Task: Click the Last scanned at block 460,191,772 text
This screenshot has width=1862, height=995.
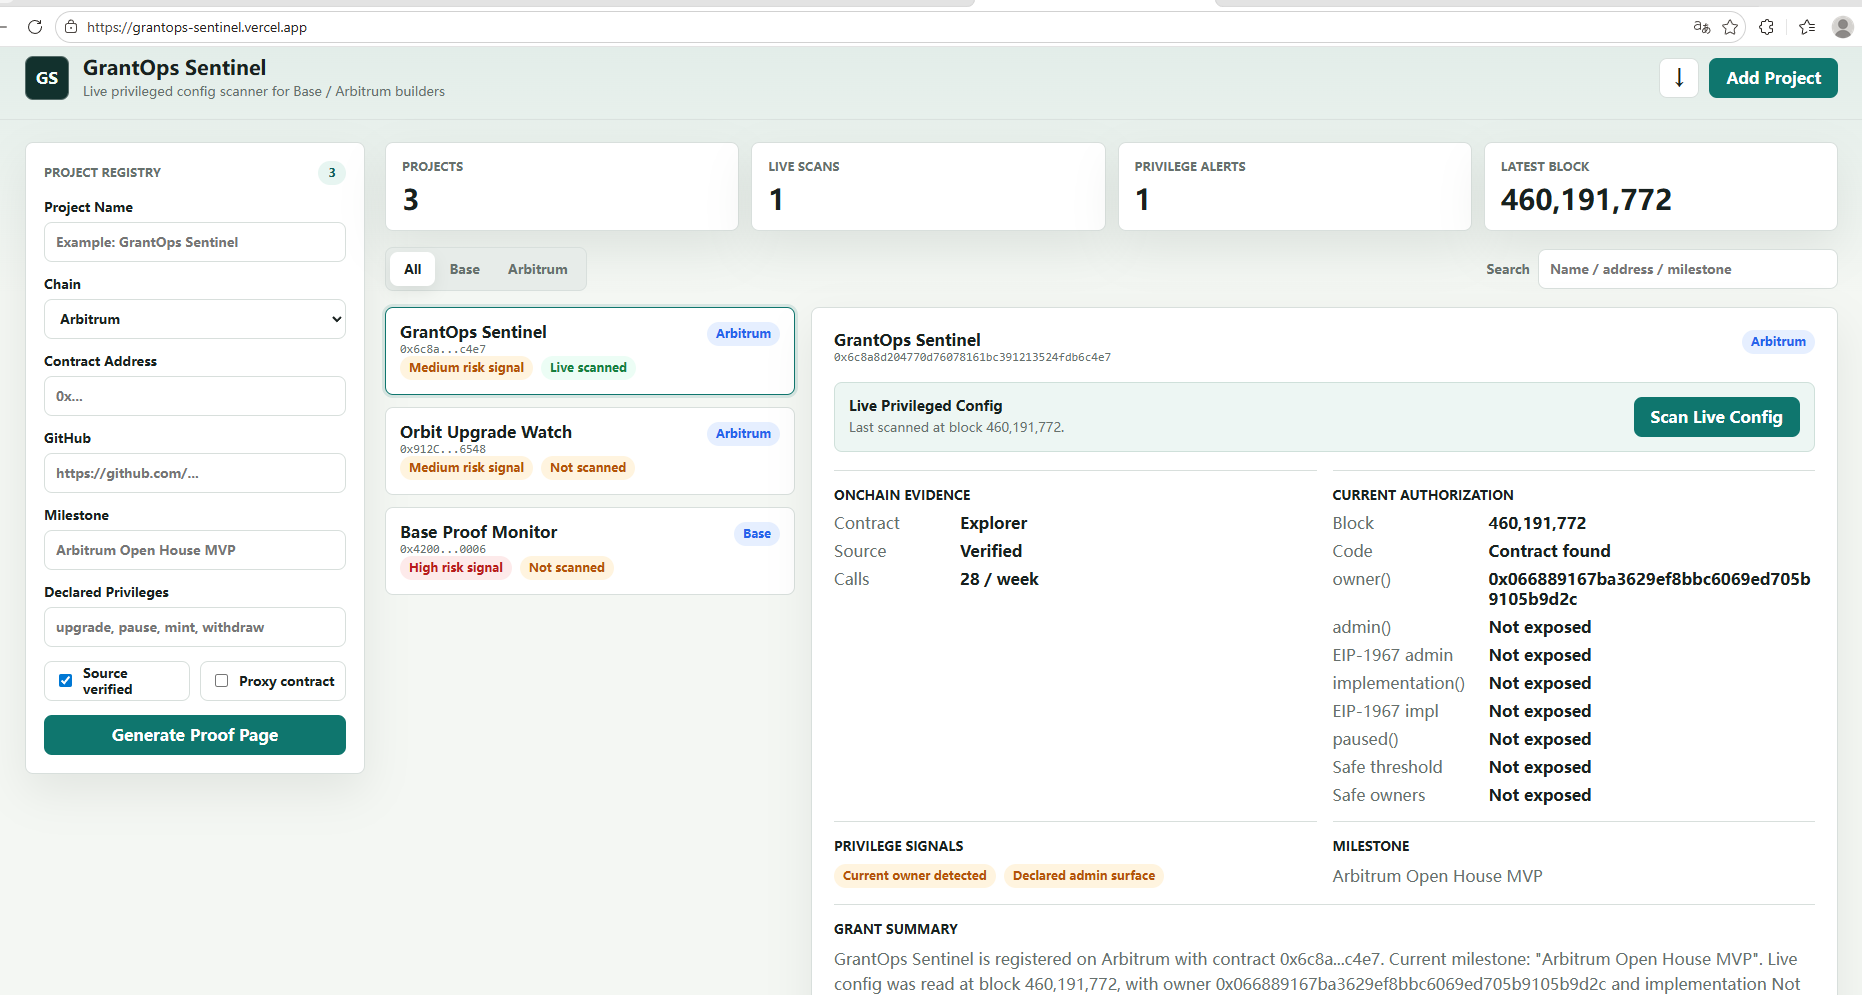Action: pos(956,428)
